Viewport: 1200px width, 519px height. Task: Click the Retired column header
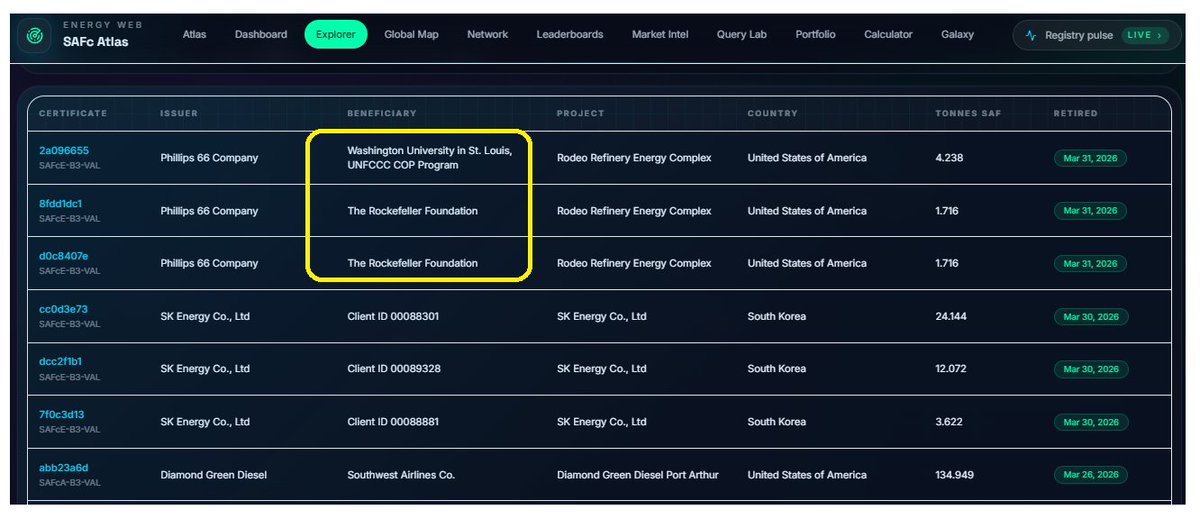[1075, 113]
